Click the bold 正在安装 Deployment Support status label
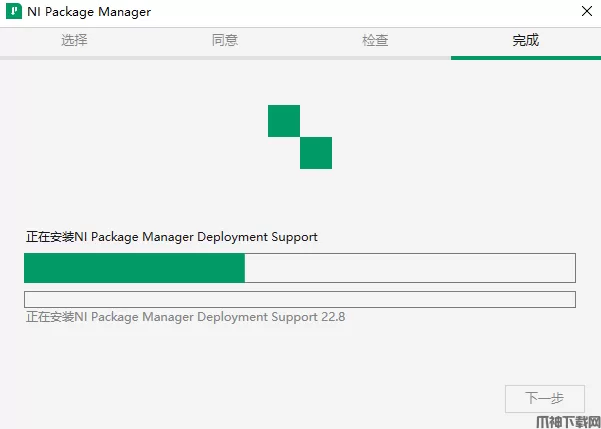601x429 pixels. point(172,237)
